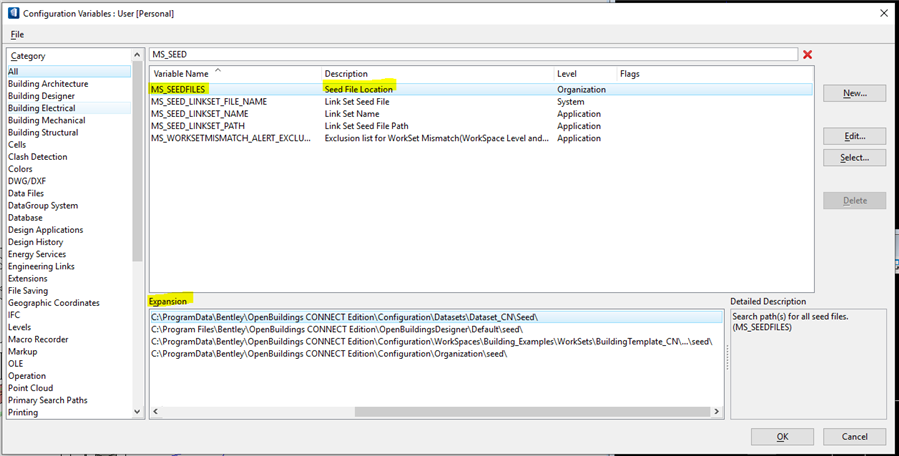This screenshot has width=899, height=456.
Task: Select the MS_WORKSETMISMATCH_ALERT_EXCLU... row
Action: tap(481, 138)
